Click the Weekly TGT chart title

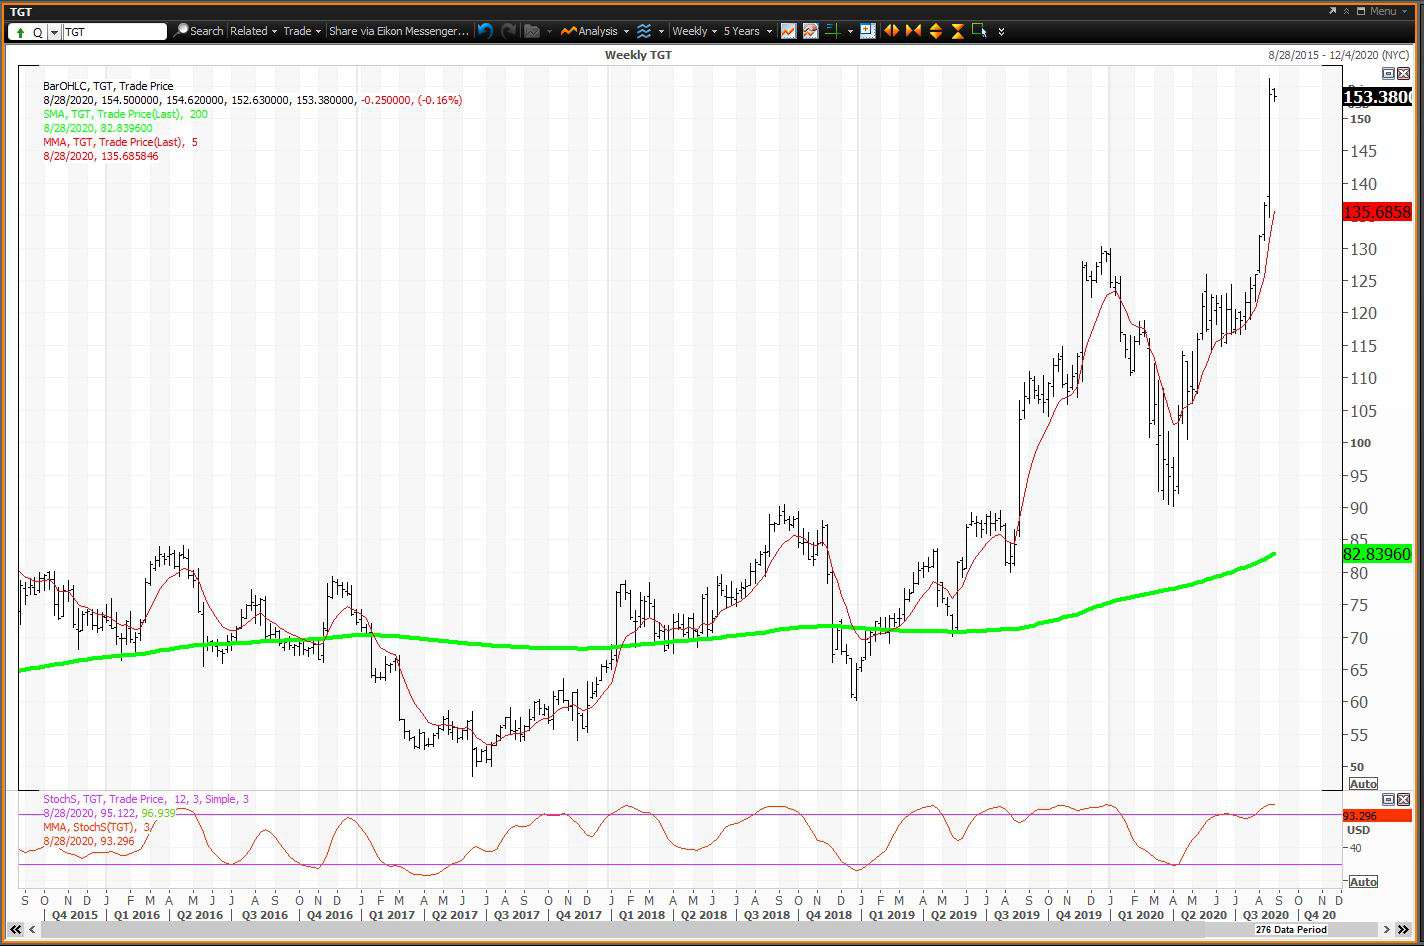pos(638,55)
